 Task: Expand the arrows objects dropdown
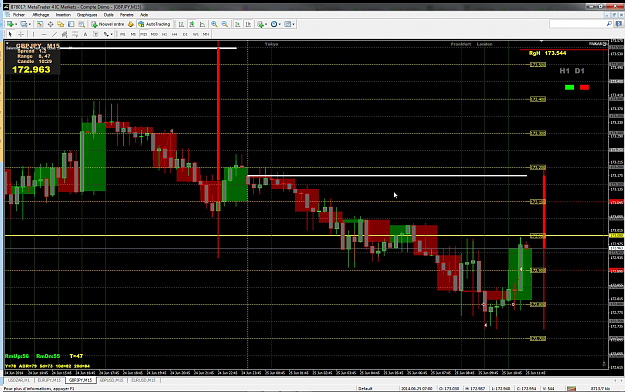click(x=112, y=34)
